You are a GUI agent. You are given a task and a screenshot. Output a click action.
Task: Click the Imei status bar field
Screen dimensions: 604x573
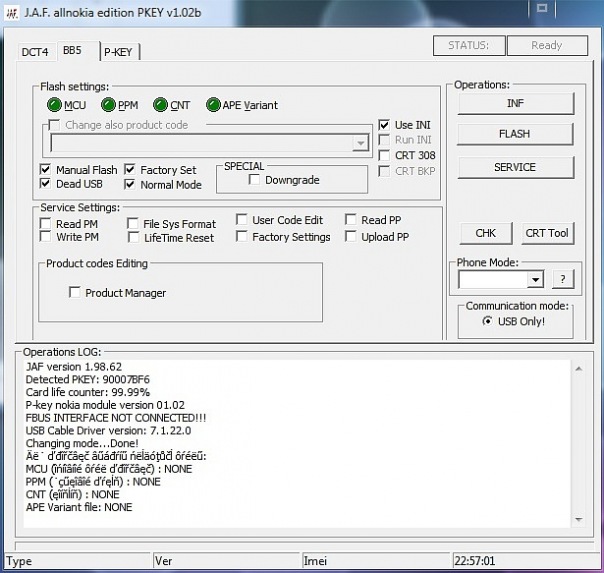point(376,561)
